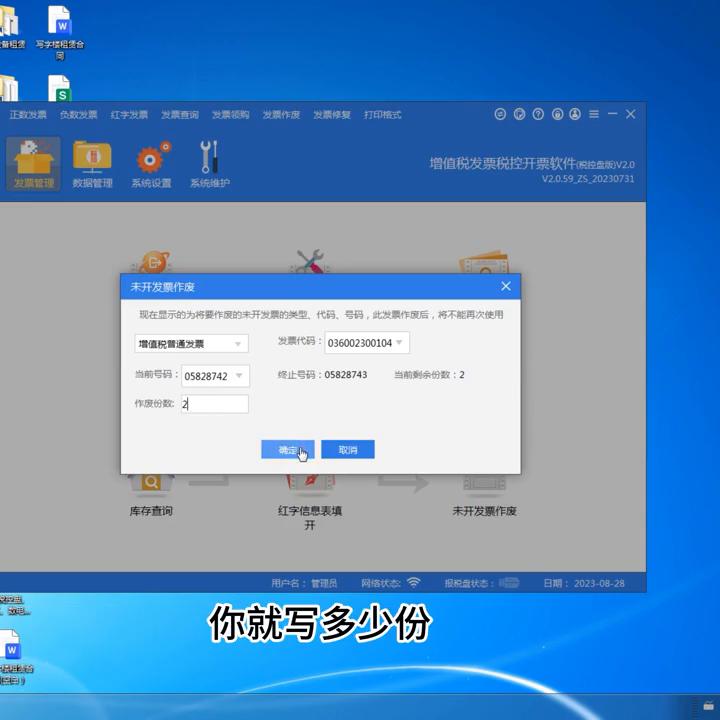720x720 pixels.
Task: Click the second circular icon beside help
Action: click(x=519, y=114)
